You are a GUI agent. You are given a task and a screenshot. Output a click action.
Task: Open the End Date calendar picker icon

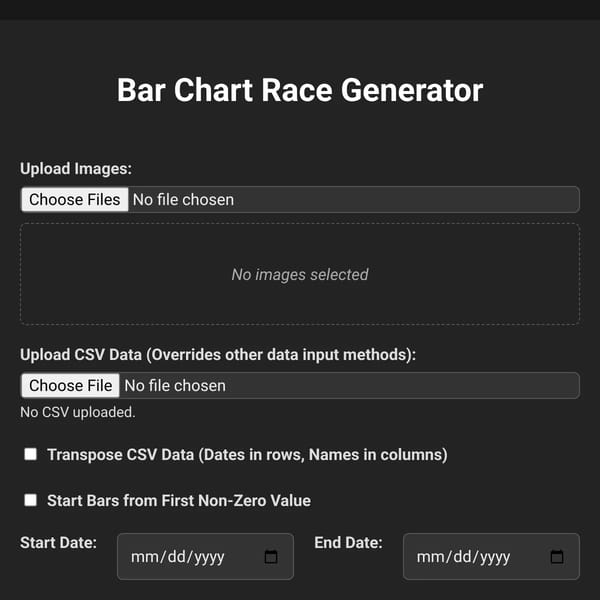coord(557,557)
